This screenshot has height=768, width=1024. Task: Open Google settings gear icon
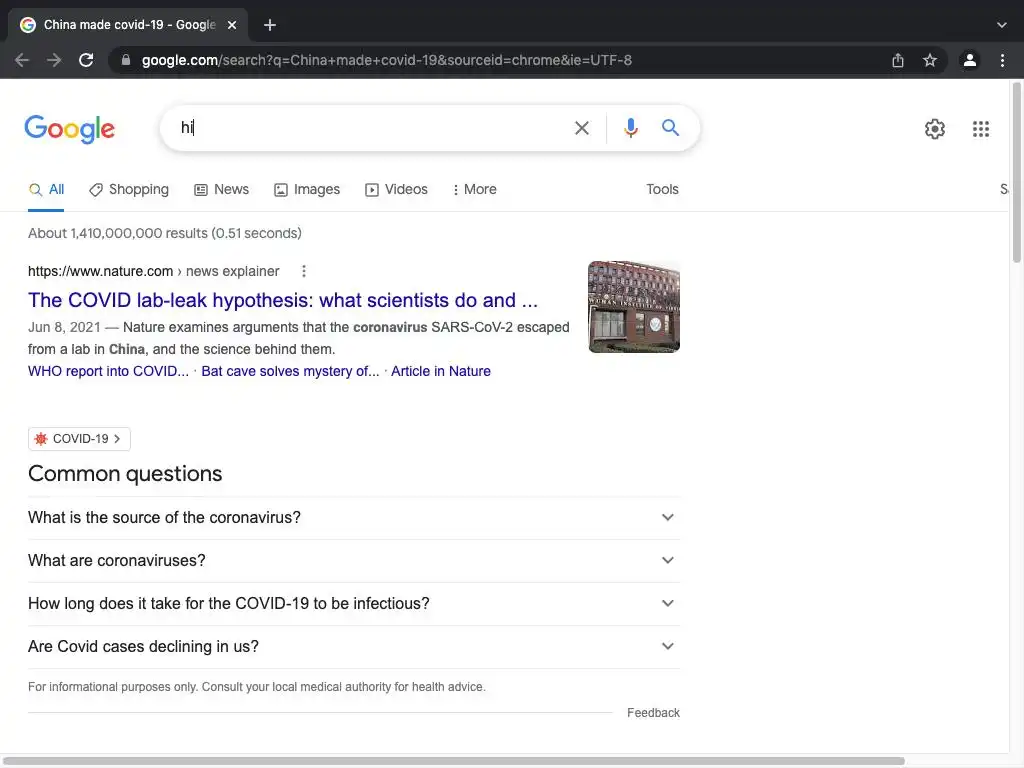pyautogui.click(x=935, y=129)
